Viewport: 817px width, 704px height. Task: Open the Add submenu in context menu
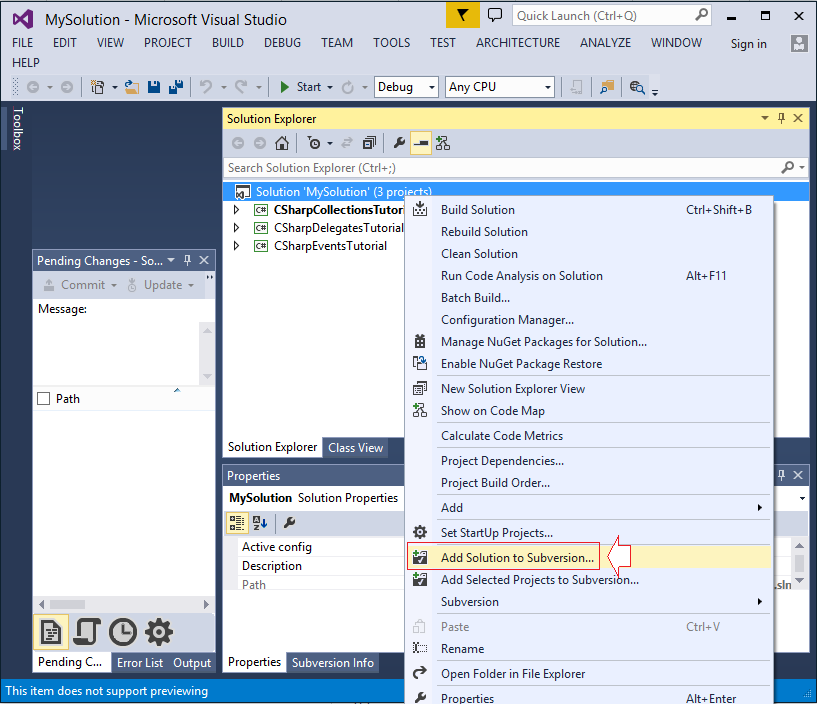(x=588, y=508)
